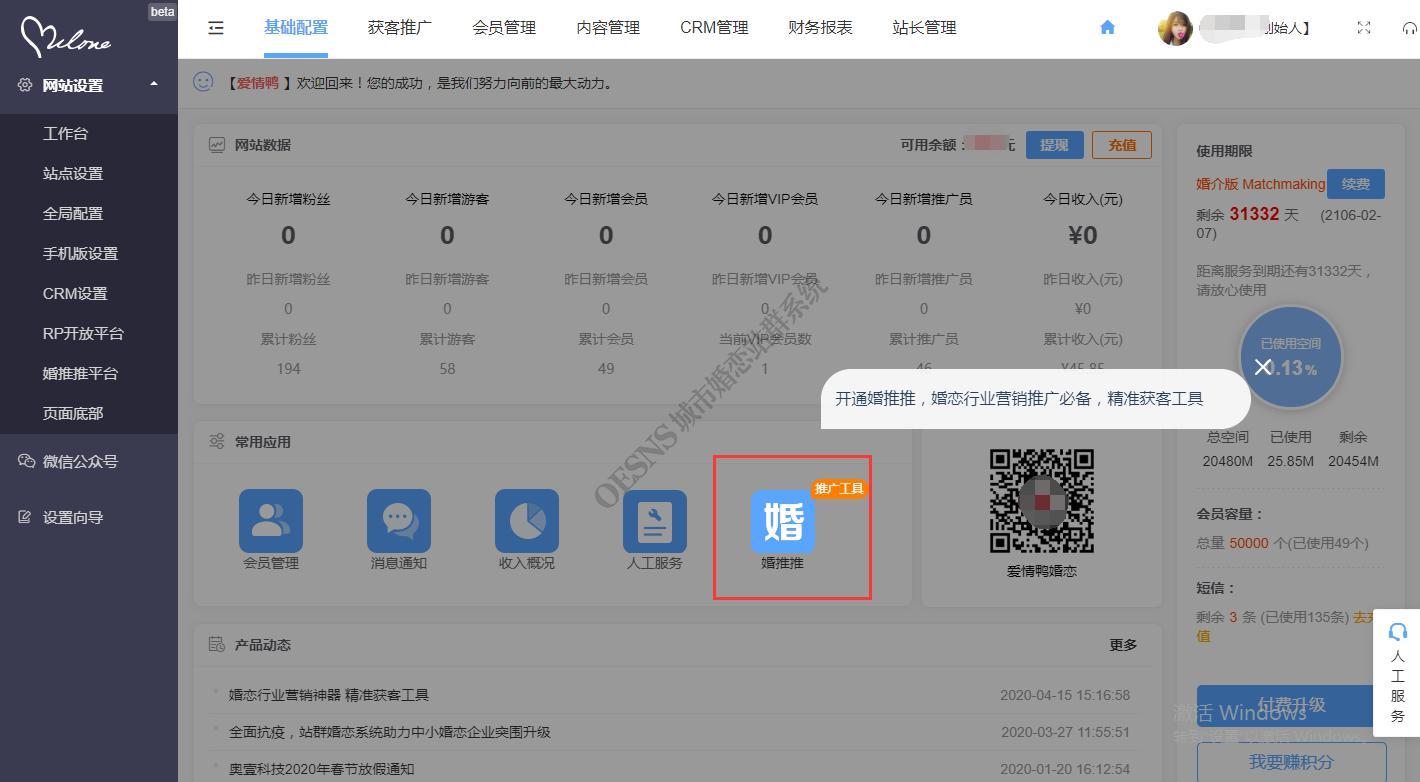This screenshot has height=782, width=1420.
Task: Open news 婚恋行业营销神器 精准获客工具
Action: click(x=329, y=695)
